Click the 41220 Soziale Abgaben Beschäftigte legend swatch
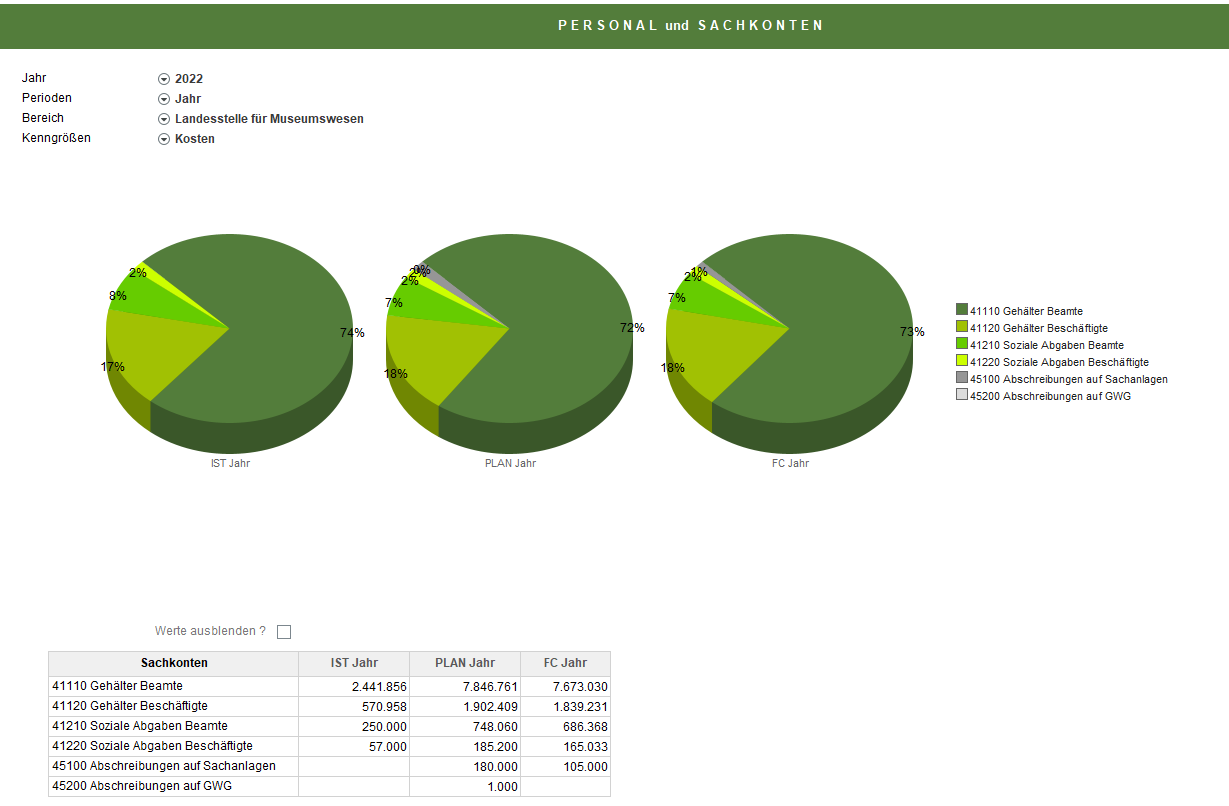Screen dimensions: 1229x806 pyautogui.click(x=962, y=362)
